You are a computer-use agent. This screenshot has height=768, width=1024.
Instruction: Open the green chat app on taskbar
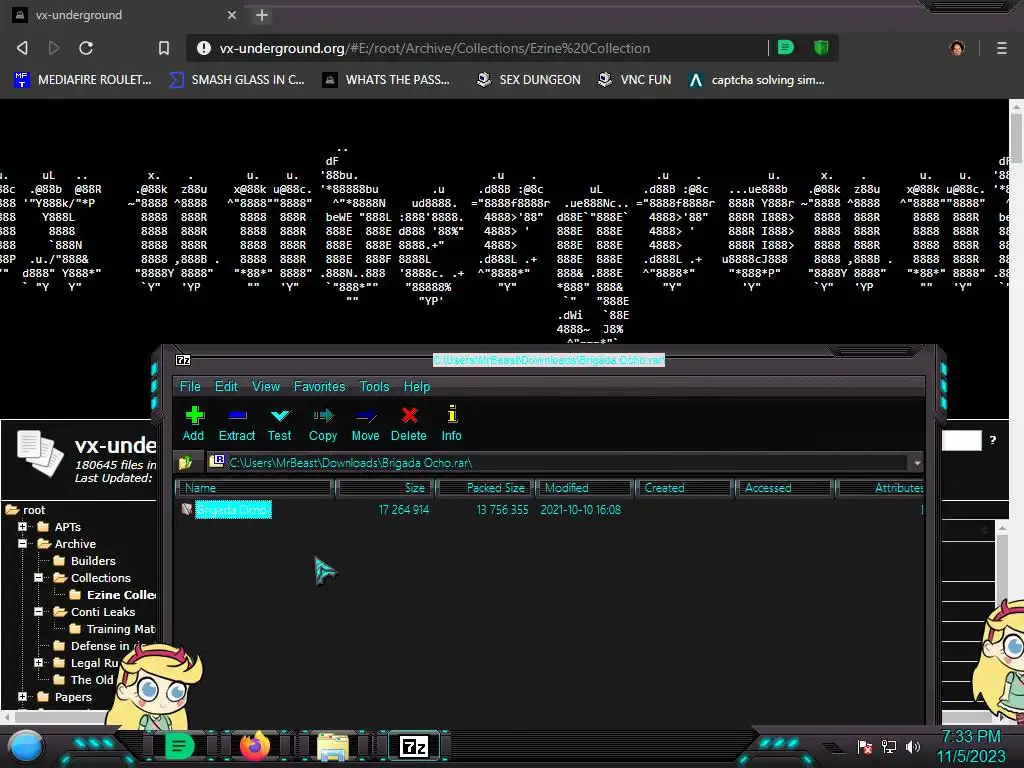point(179,746)
